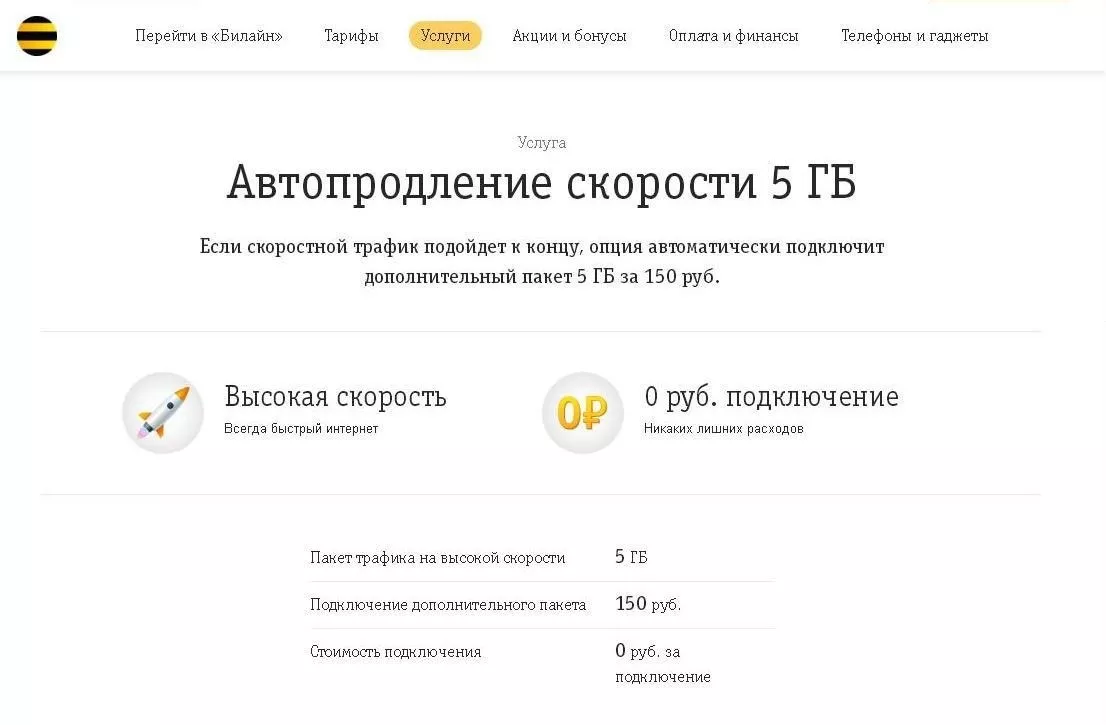The width and height of the screenshot is (1106, 725).
Task: Click the Никаких лишних расходов caption
Action: pyautogui.click(x=723, y=429)
